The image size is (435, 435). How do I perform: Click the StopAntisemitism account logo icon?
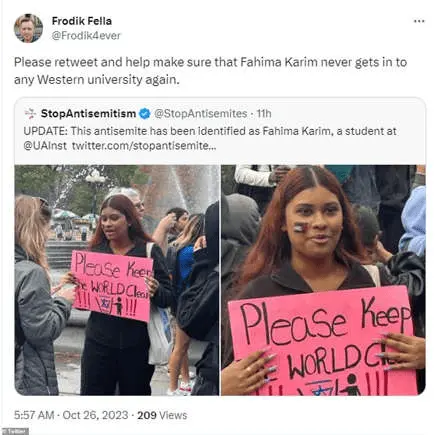coord(30,114)
